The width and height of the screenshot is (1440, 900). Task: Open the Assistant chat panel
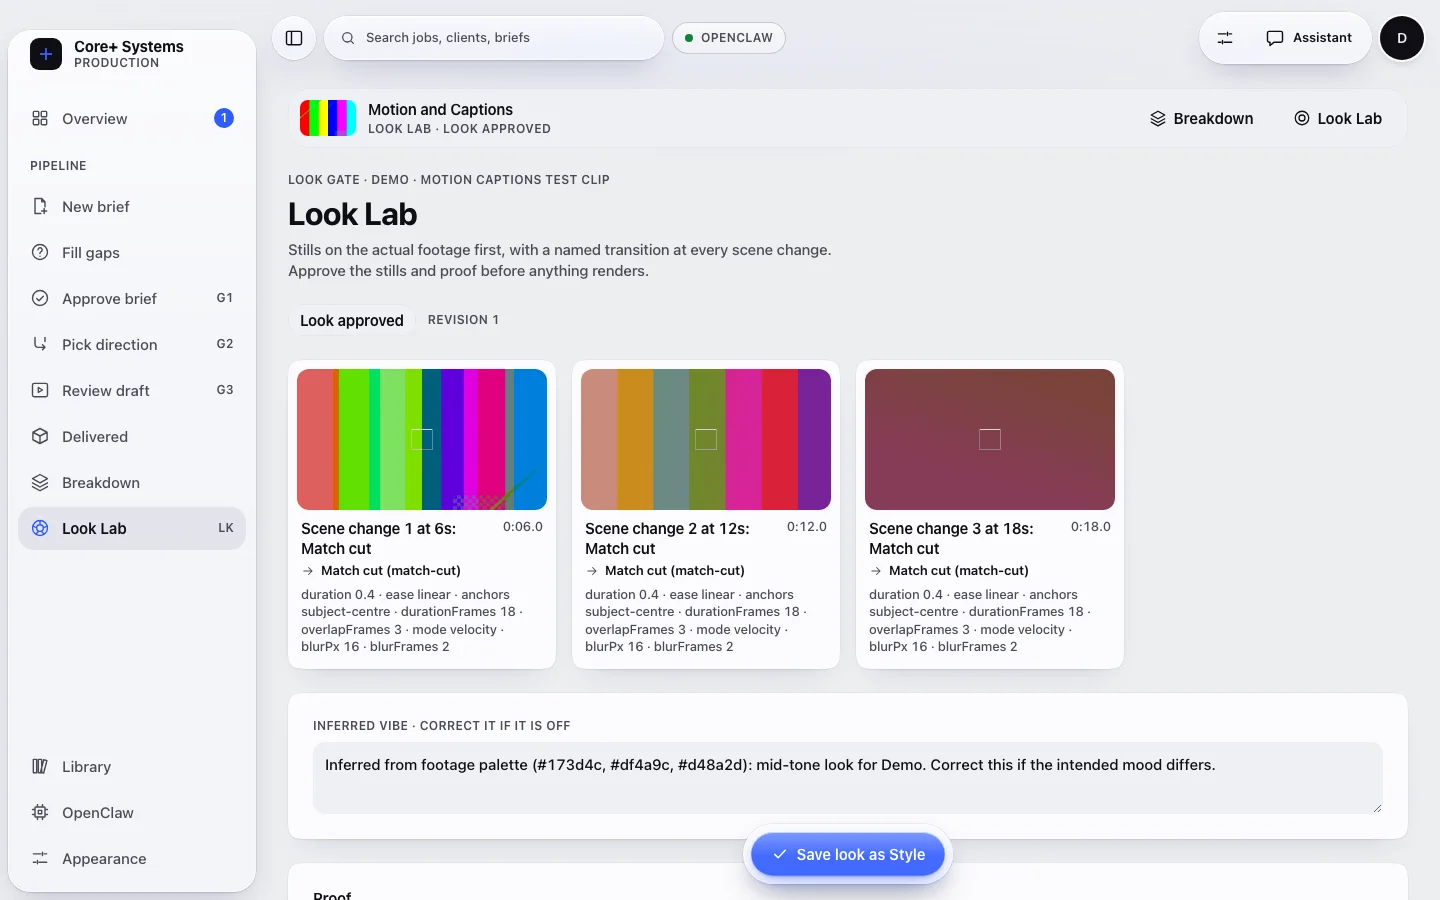pos(1309,38)
